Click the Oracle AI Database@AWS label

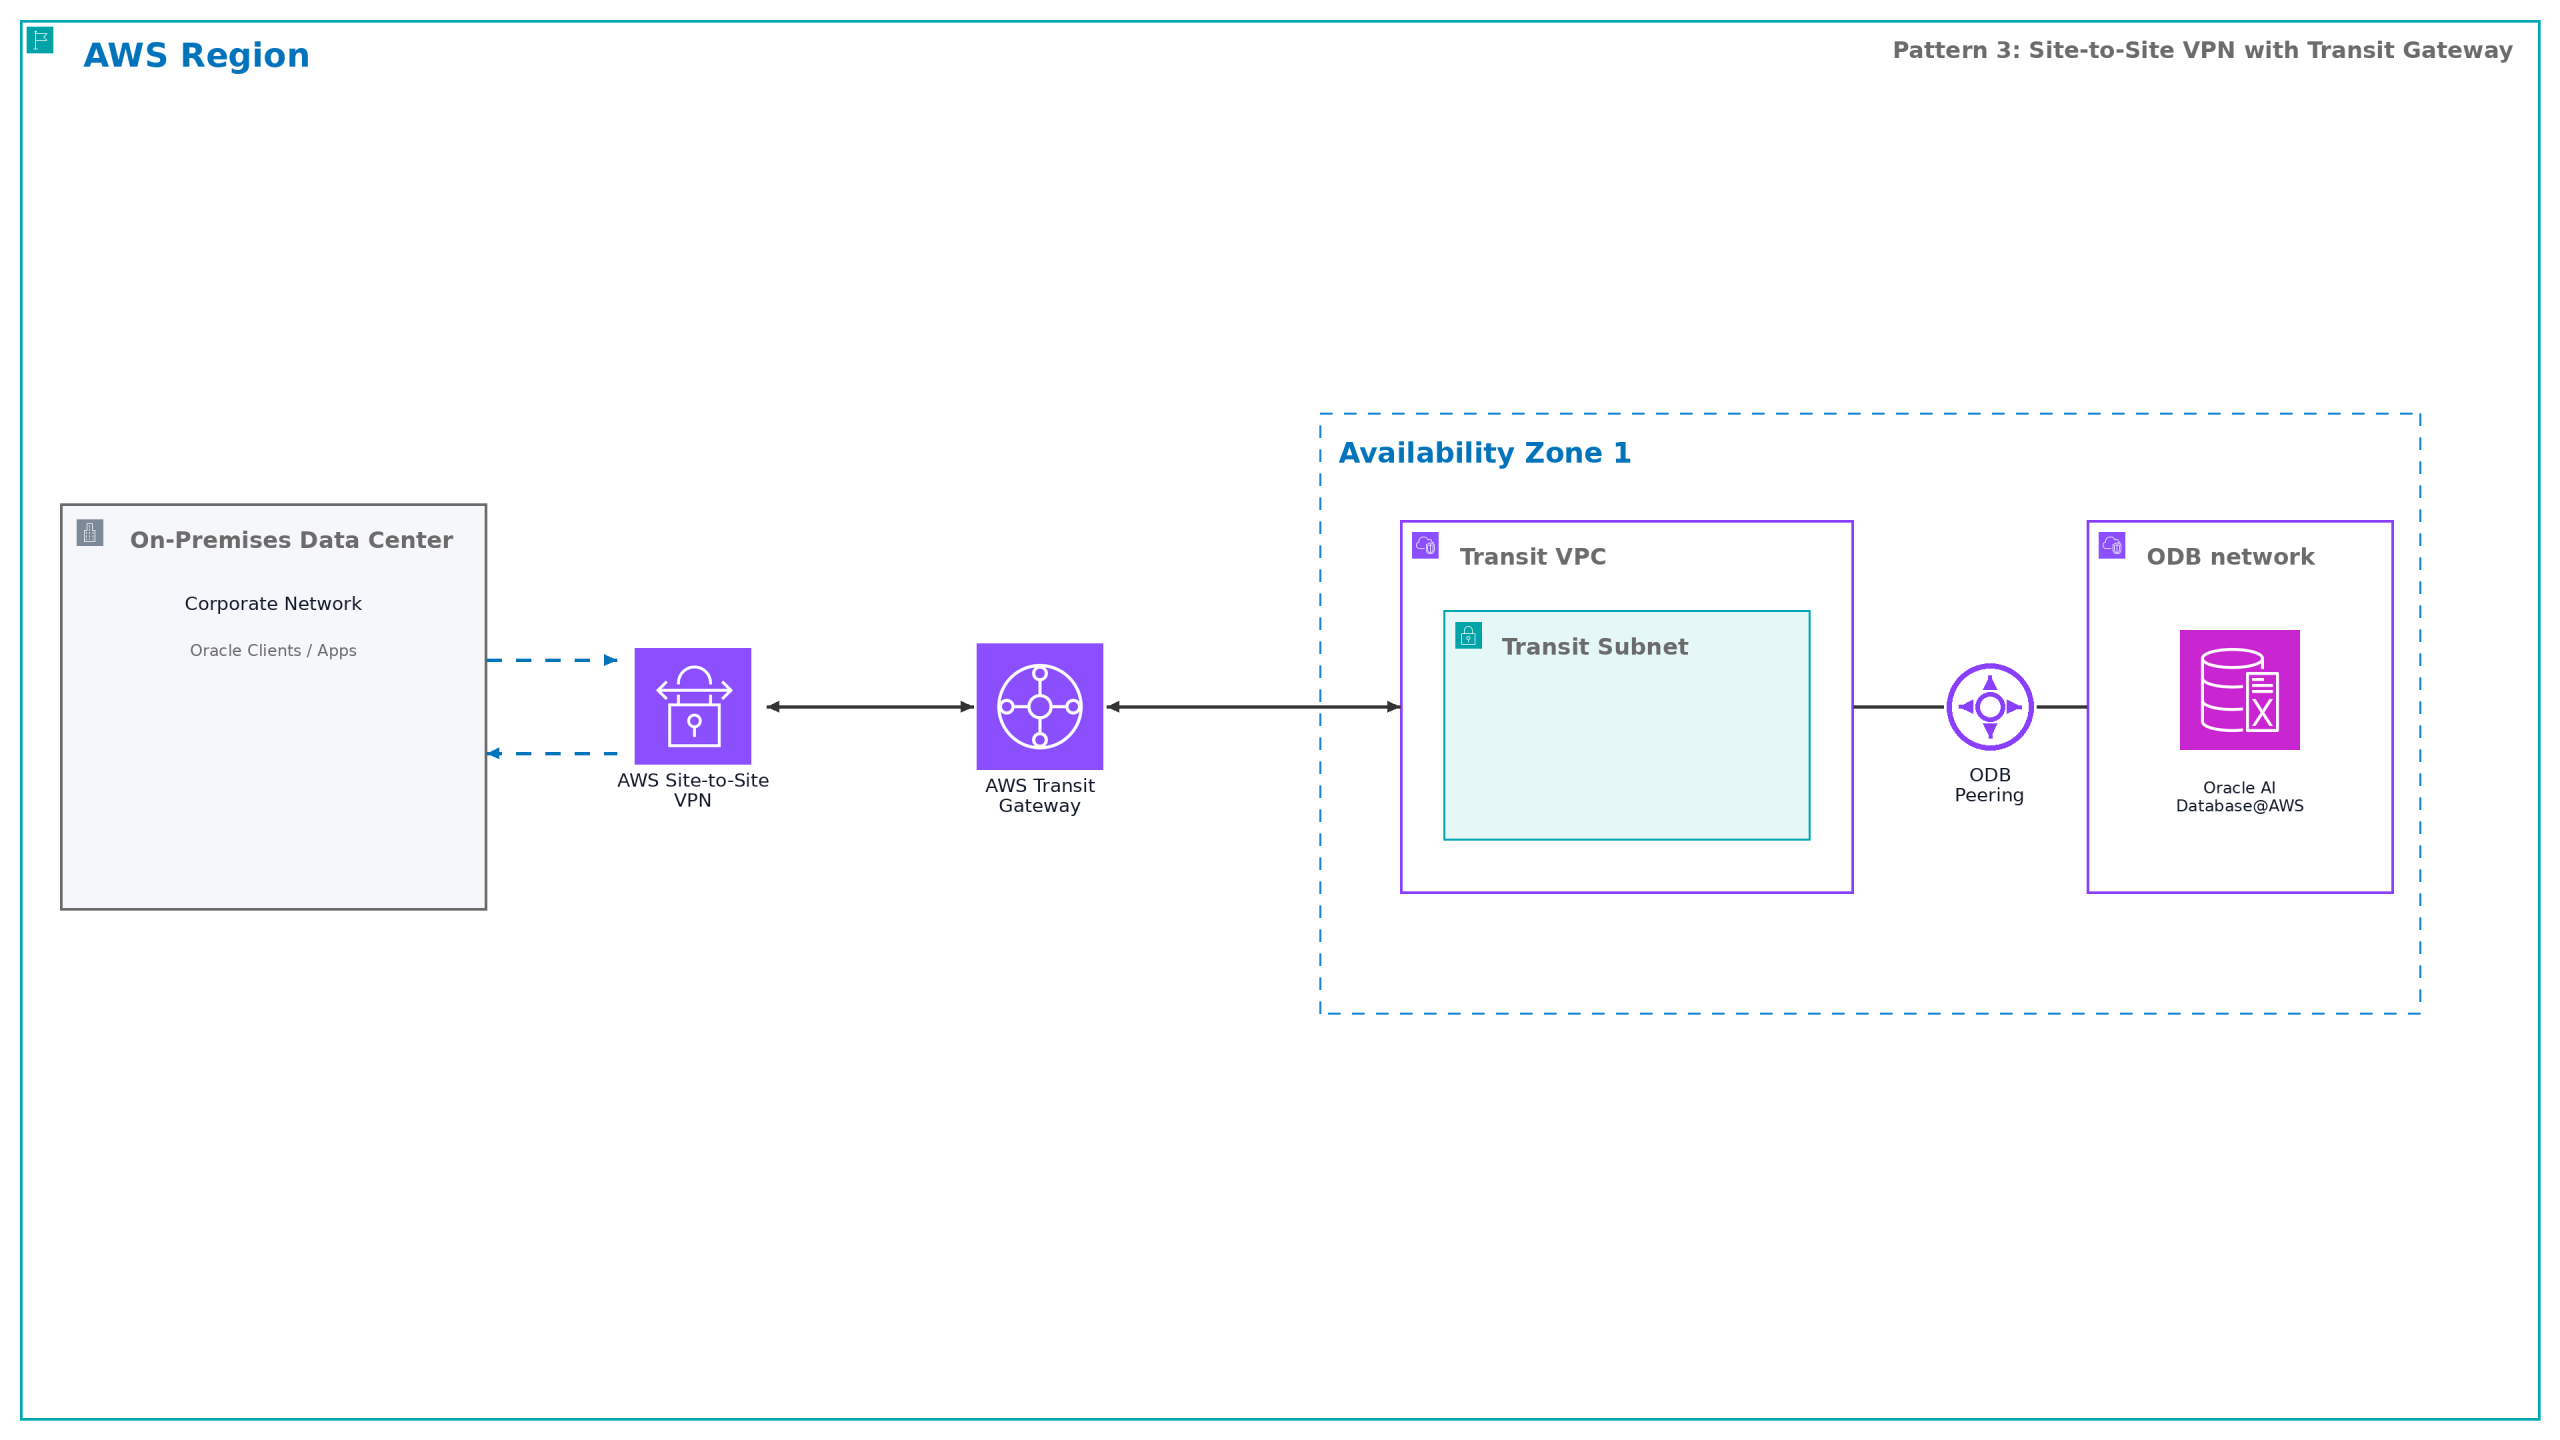[x=2240, y=797]
